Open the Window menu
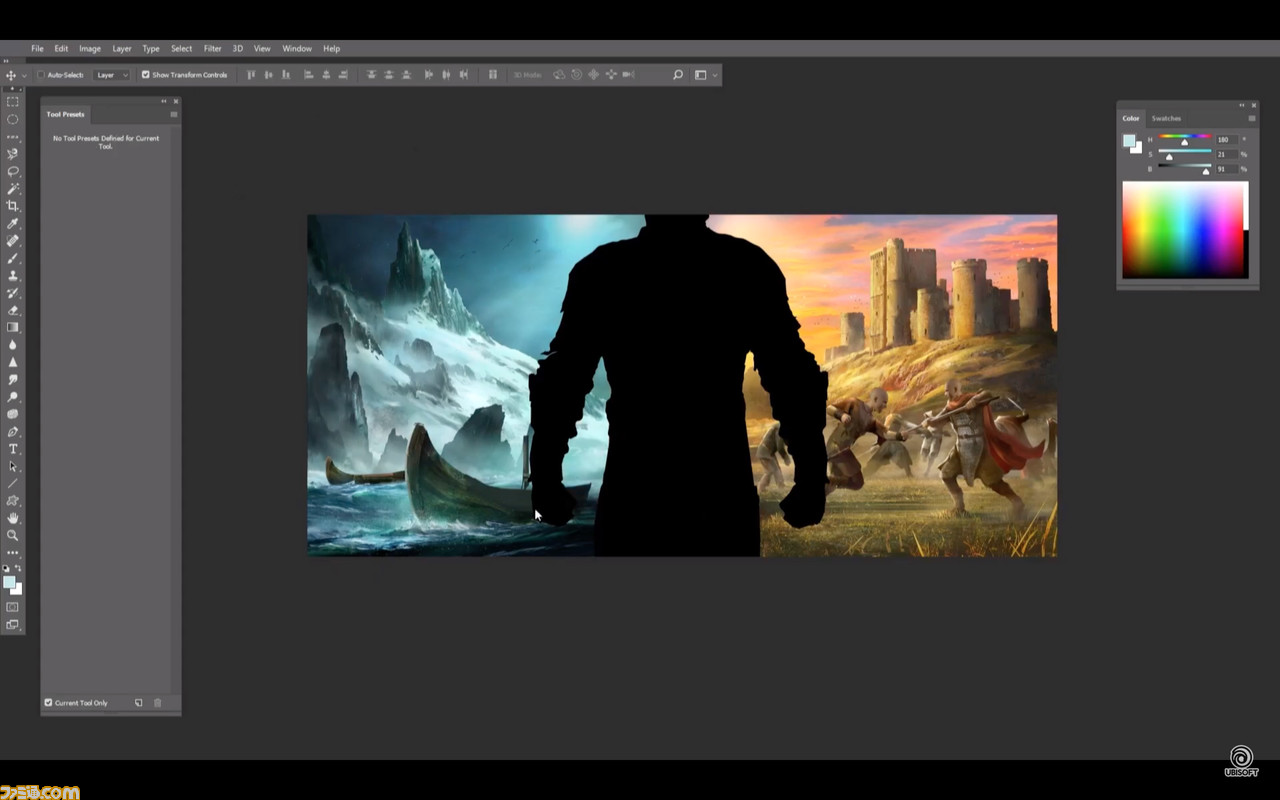This screenshot has width=1280, height=800. [297, 48]
